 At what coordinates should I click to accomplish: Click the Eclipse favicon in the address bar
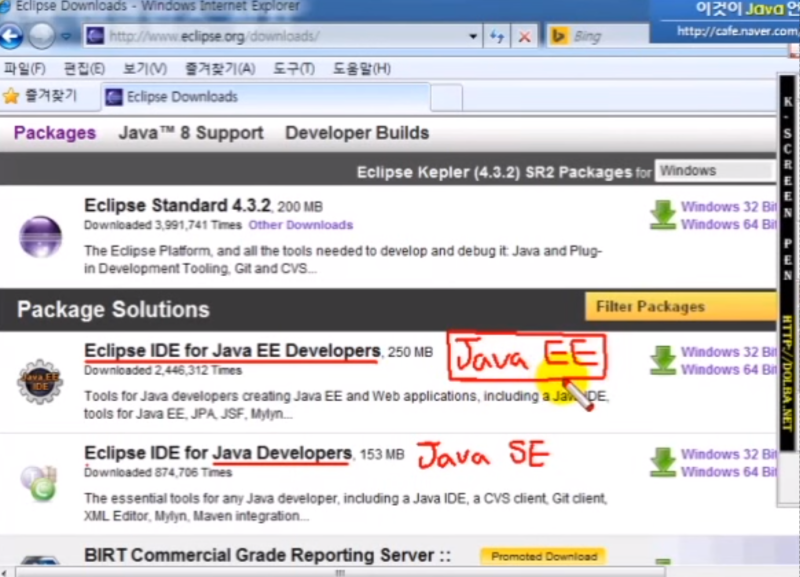[x=95, y=36]
